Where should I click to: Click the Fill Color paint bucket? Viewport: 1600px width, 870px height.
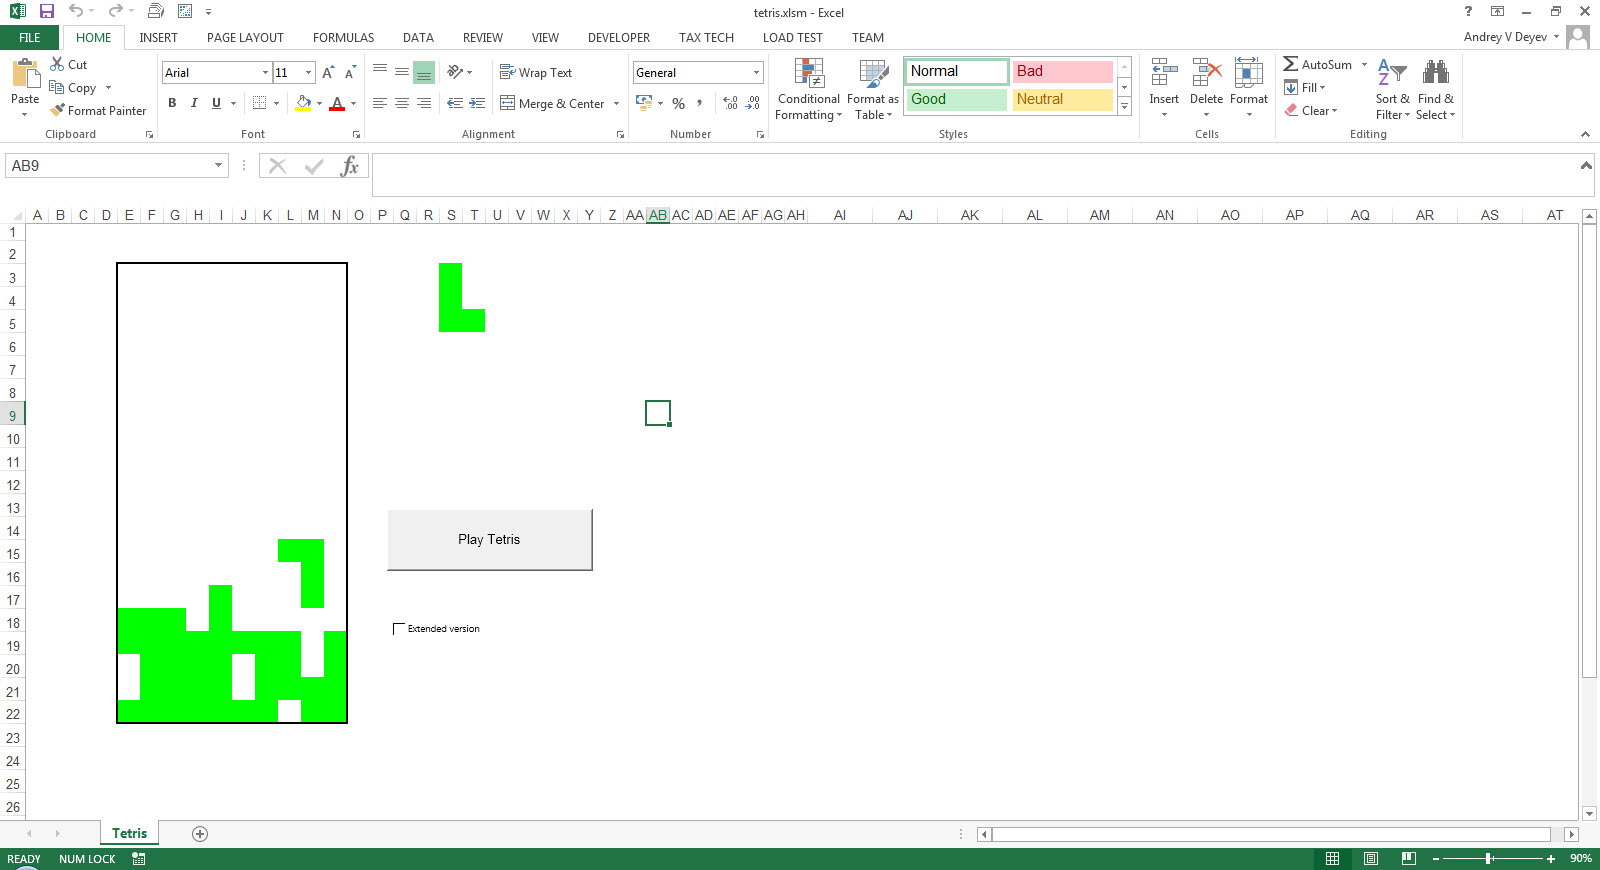coord(303,103)
